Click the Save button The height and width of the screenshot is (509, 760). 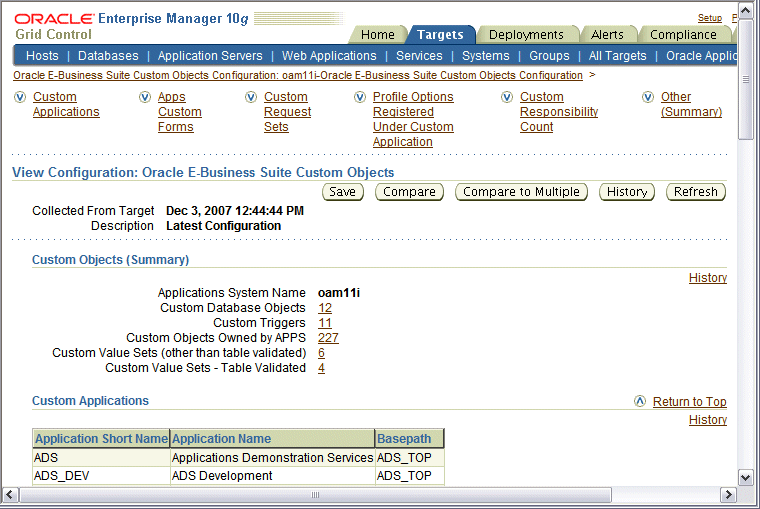(x=343, y=192)
